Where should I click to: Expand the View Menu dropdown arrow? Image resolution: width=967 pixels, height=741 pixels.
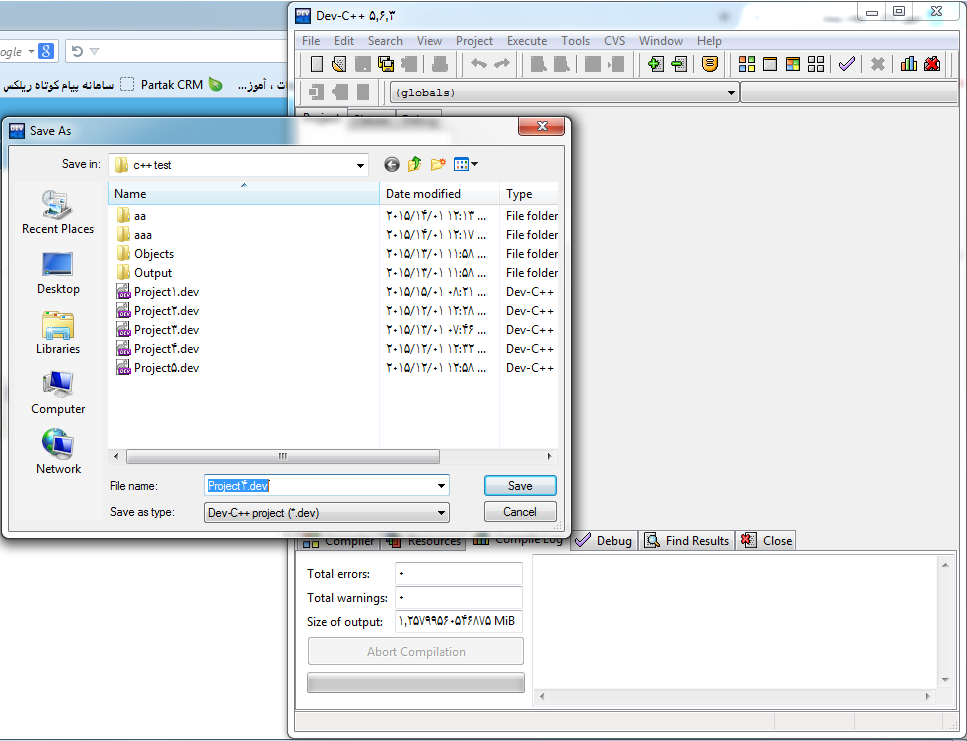click(474, 164)
